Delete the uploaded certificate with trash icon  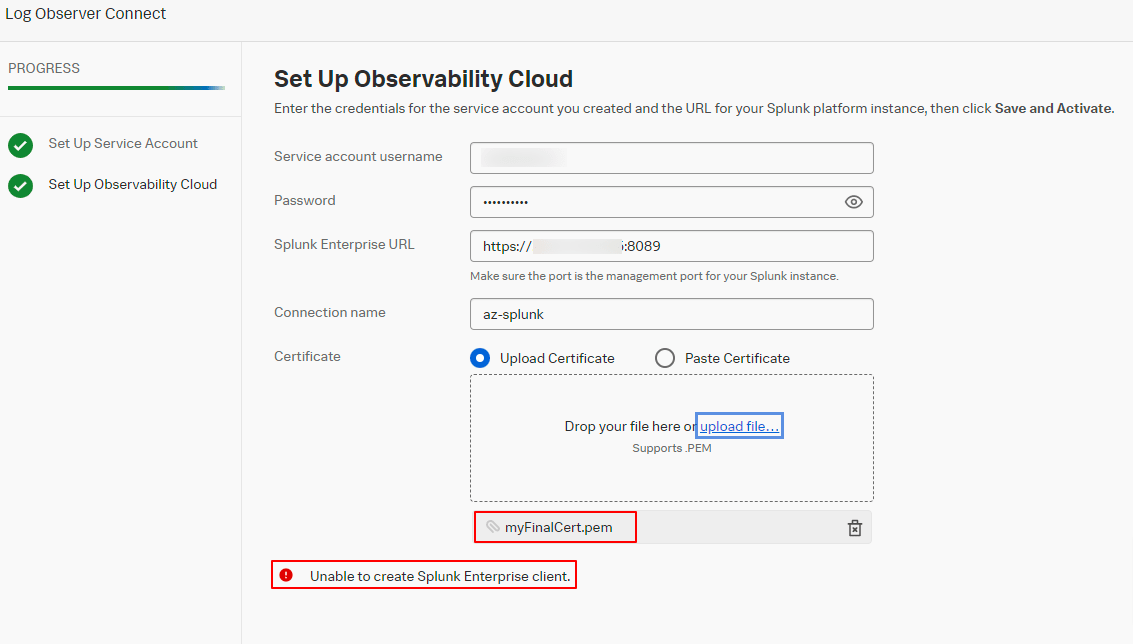click(x=855, y=528)
